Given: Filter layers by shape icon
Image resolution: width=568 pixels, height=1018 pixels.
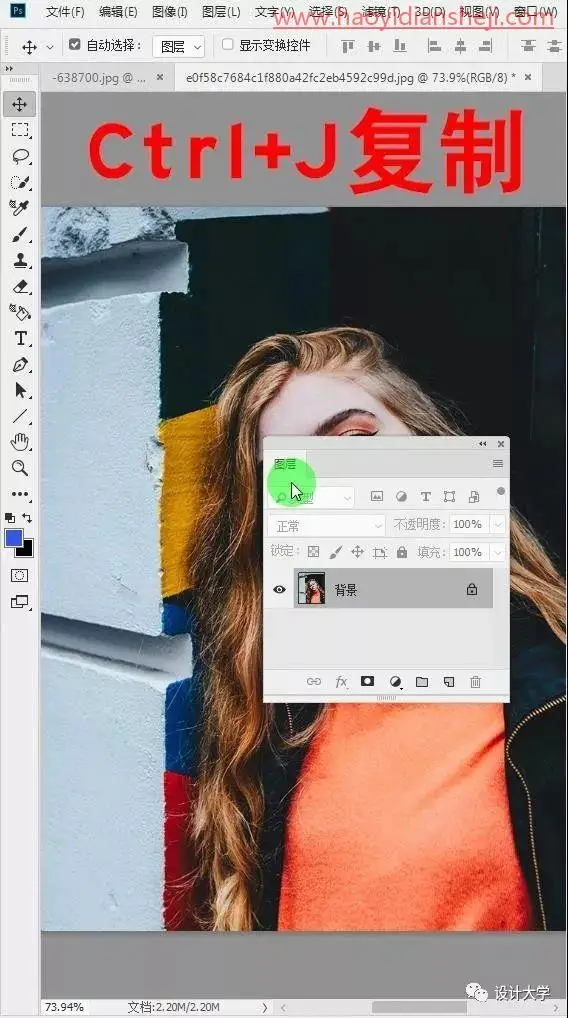Looking at the screenshot, I should click(449, 497).
